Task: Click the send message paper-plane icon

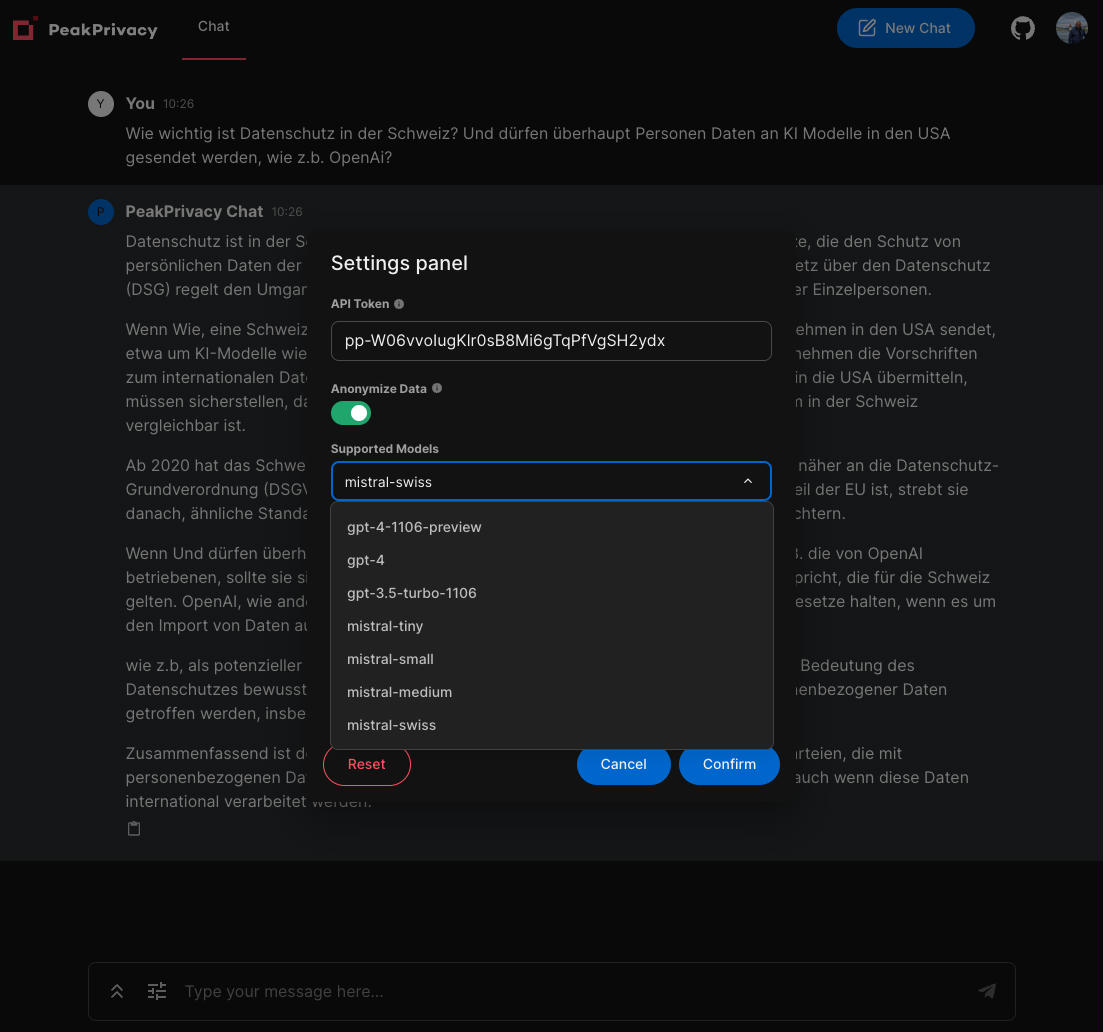Action: point(987,991)
